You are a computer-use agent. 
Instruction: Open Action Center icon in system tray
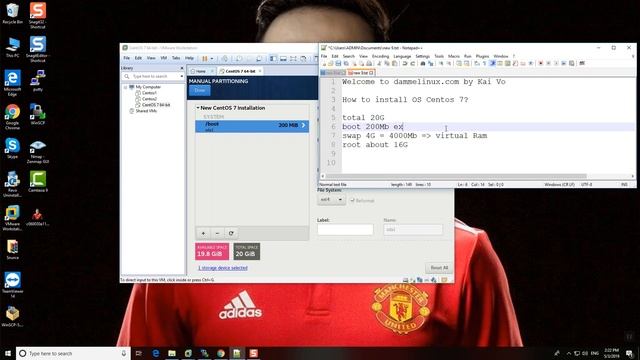tap(630, 353)
